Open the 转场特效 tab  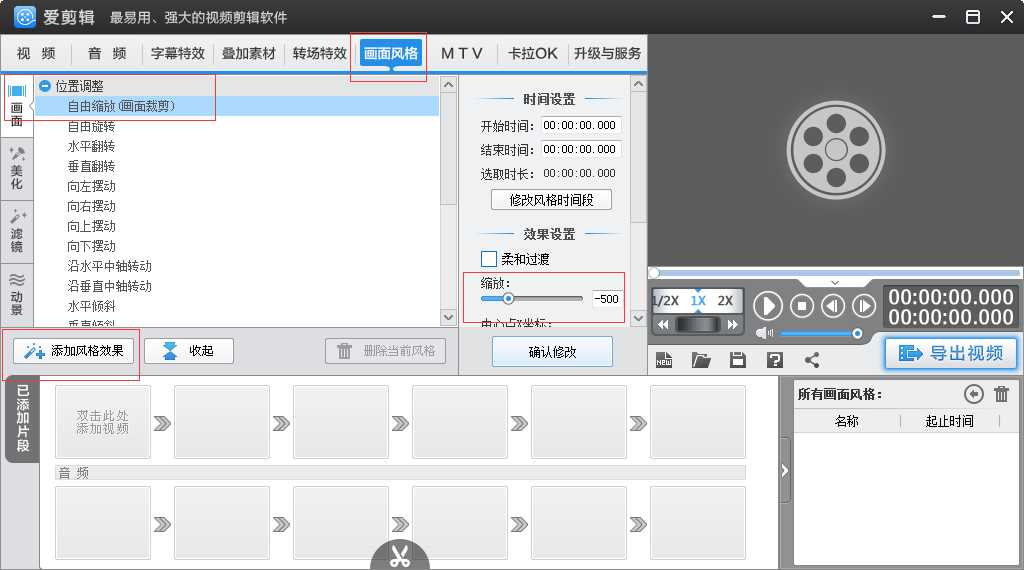(319, 53)
